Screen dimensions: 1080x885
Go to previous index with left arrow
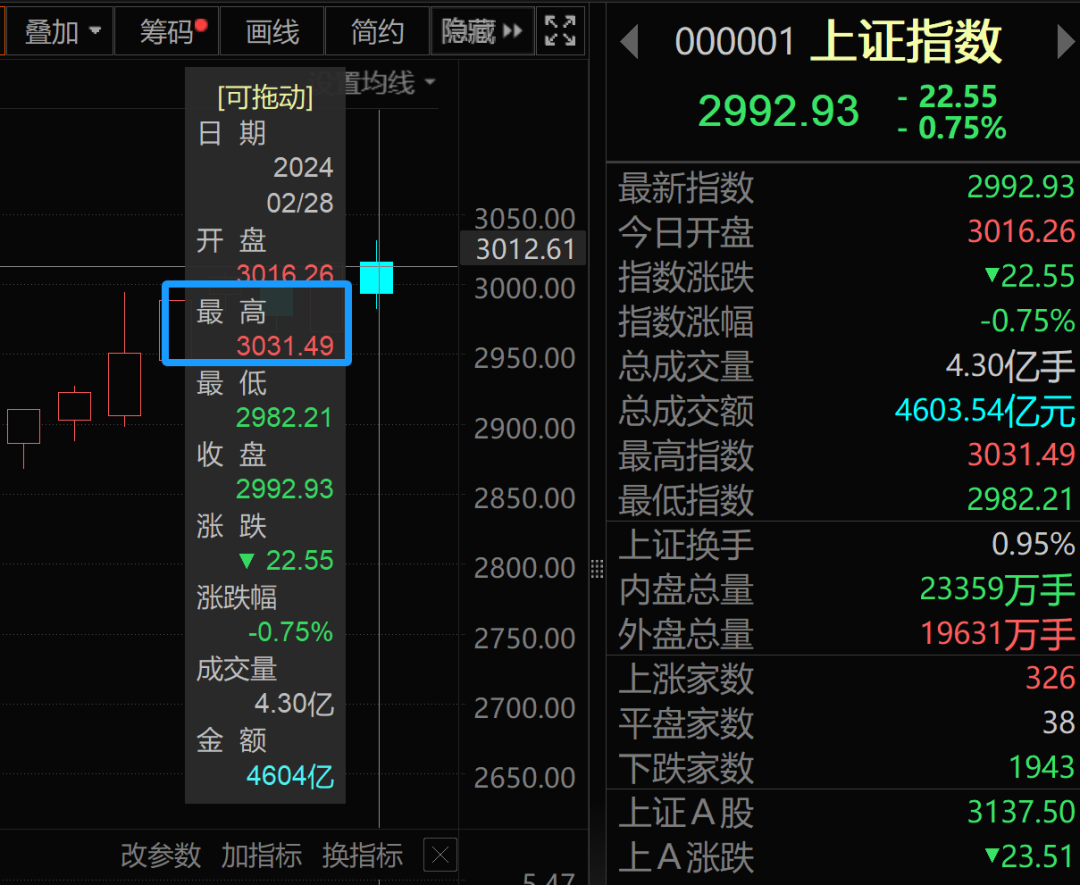[x=629, y=42]
